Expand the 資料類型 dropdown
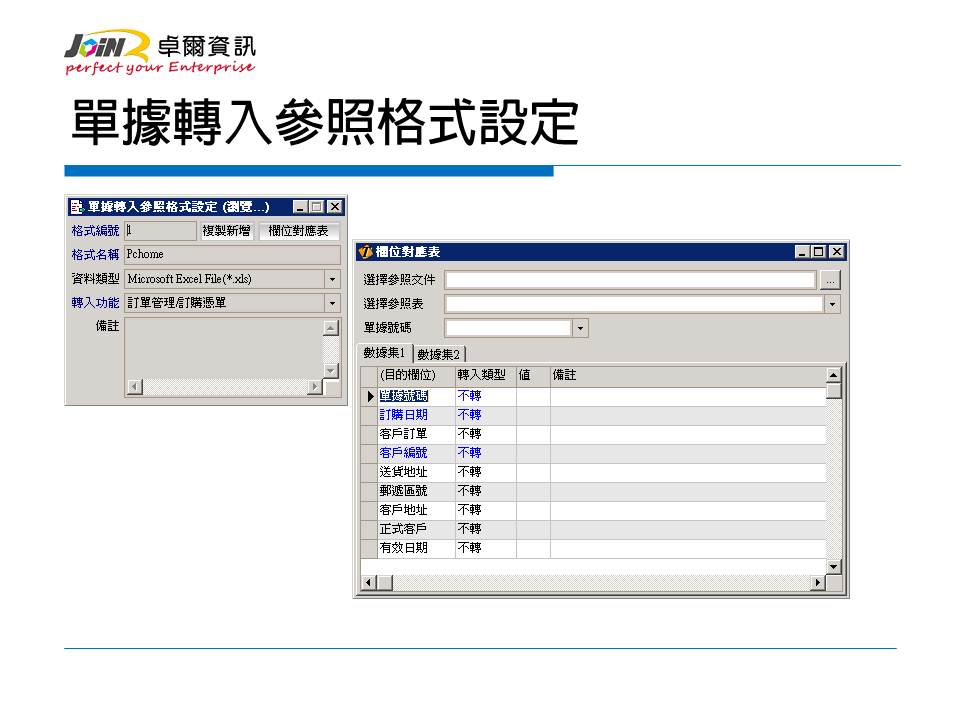 tap(332, 280)
